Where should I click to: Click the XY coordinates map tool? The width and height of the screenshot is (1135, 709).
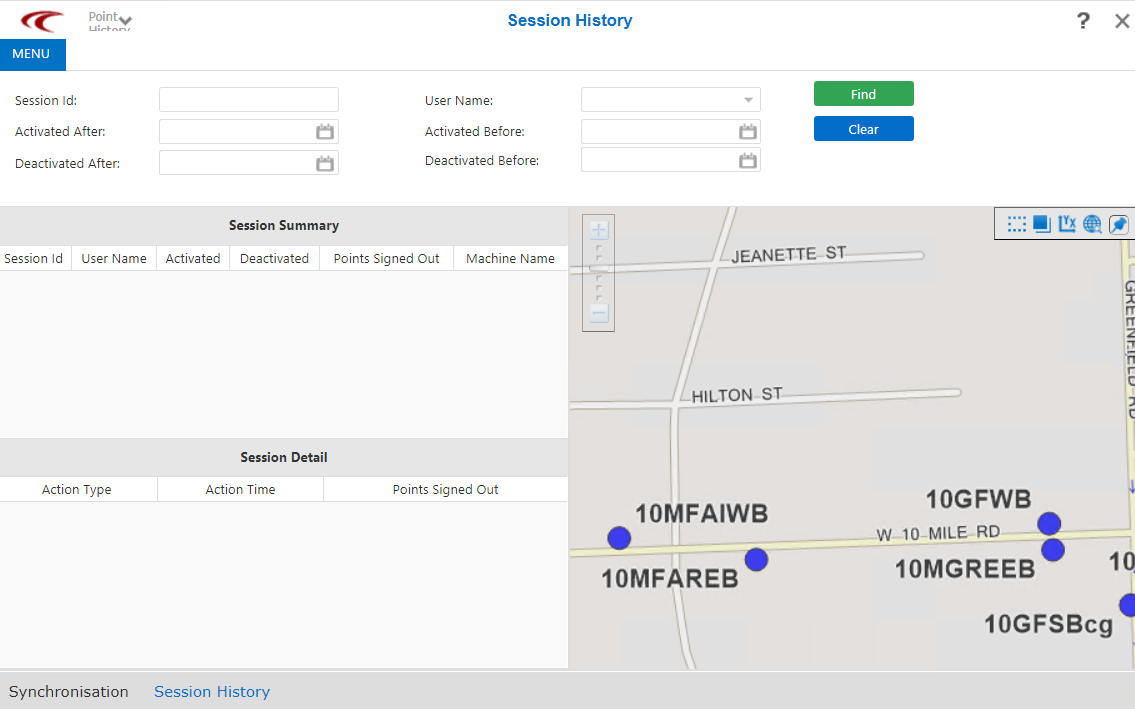point(1066,224)
